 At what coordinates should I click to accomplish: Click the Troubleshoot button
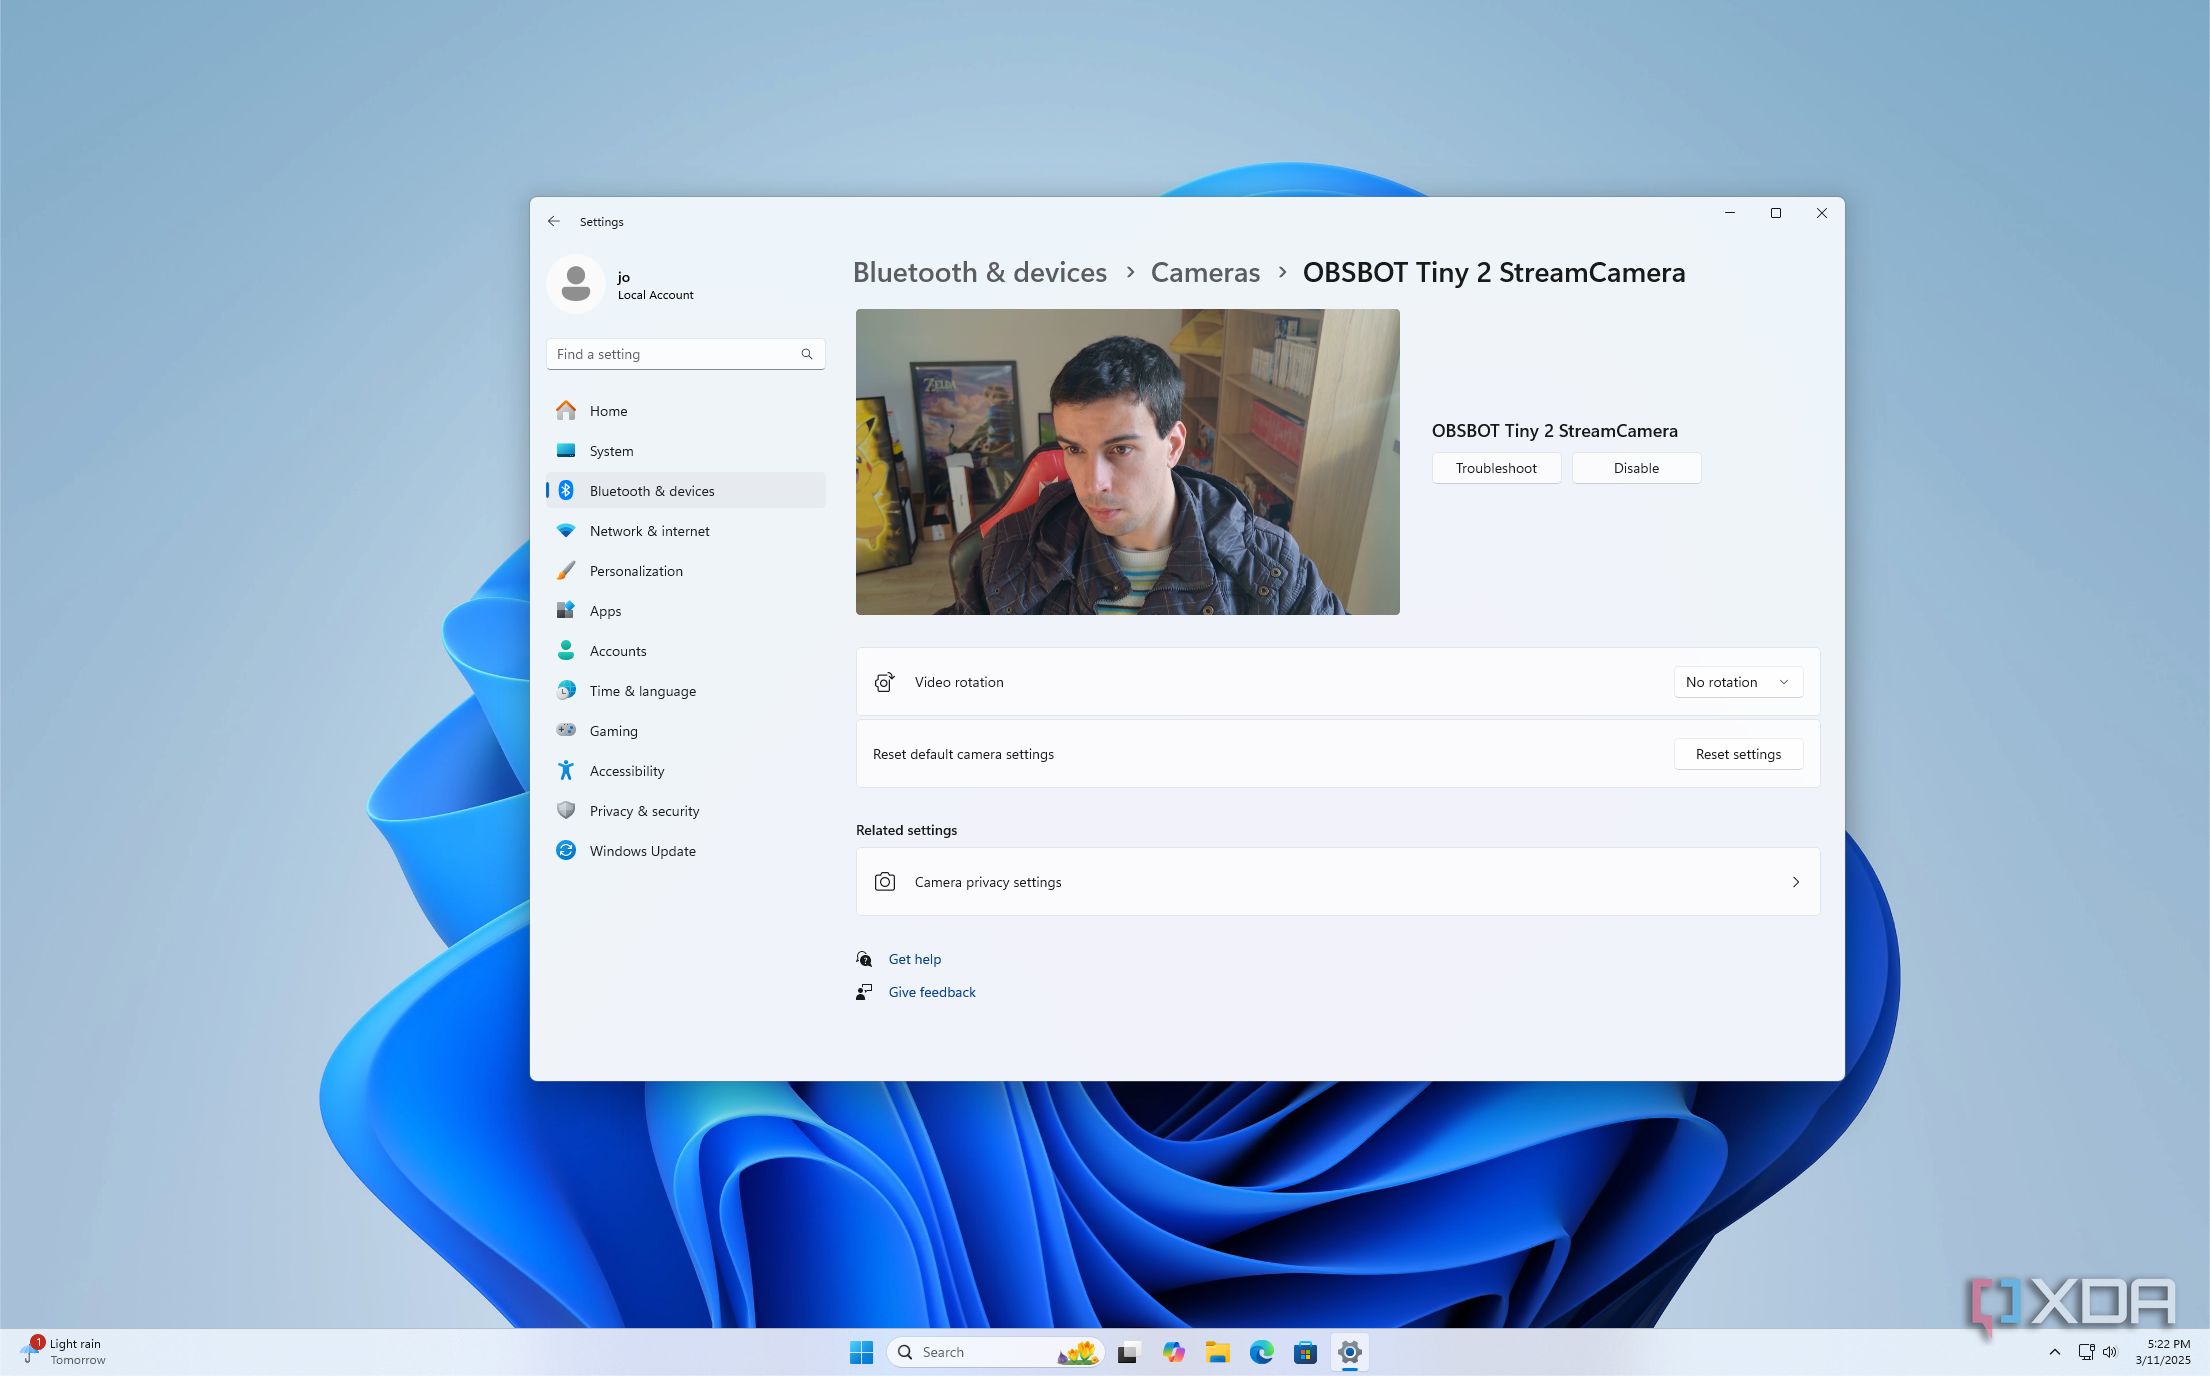coord(1496,468)
